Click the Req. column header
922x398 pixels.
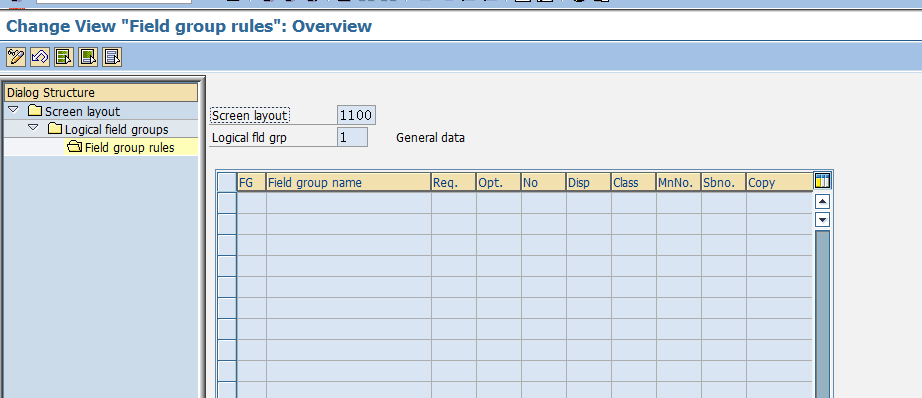pyautogui.click(x=453, y=182)
